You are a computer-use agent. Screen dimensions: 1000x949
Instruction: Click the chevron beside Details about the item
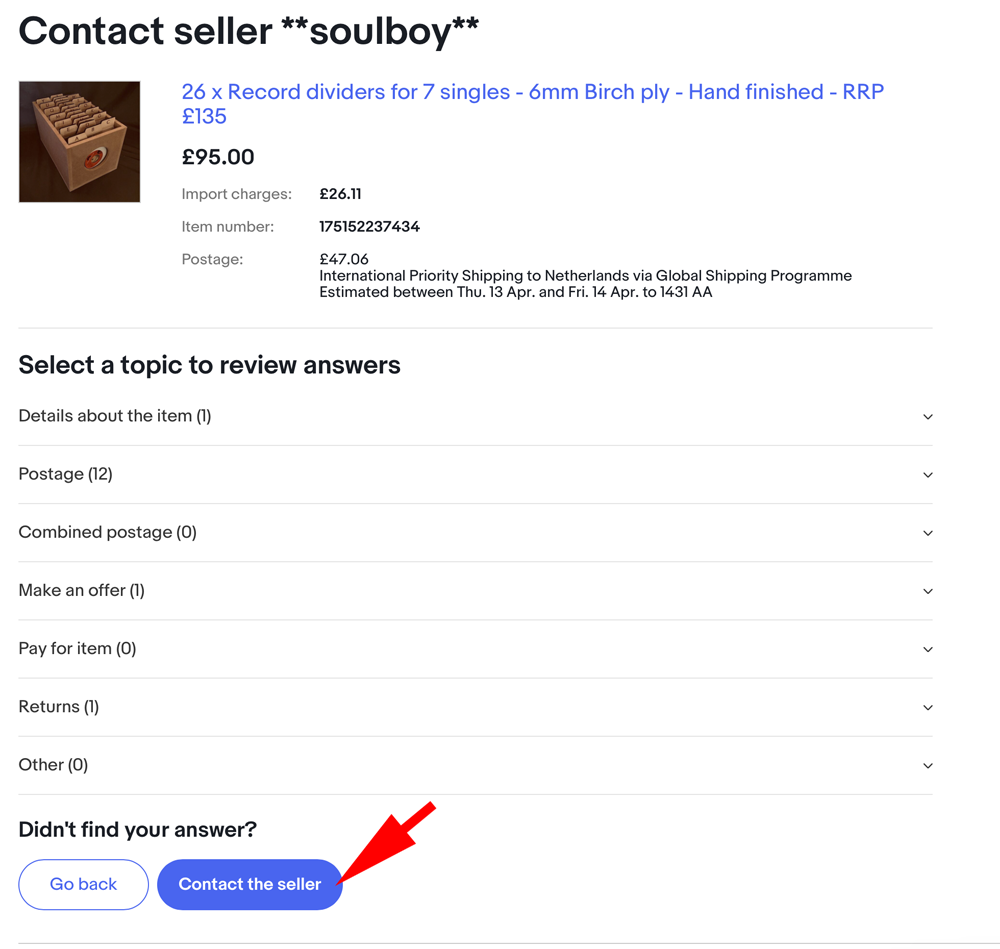pos(927,417)
